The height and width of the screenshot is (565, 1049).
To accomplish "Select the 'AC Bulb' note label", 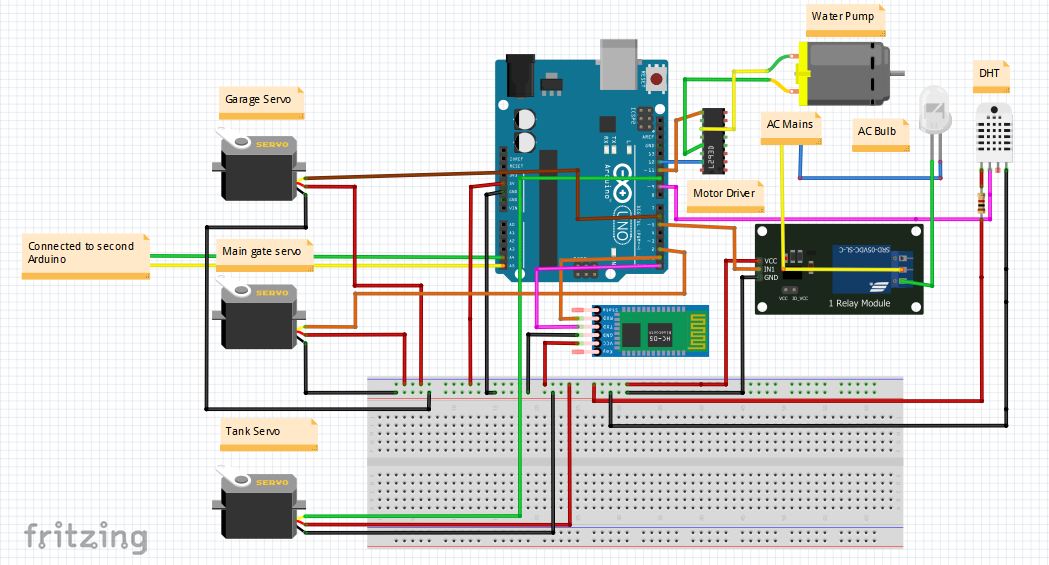I will click(x=880, y=135).
